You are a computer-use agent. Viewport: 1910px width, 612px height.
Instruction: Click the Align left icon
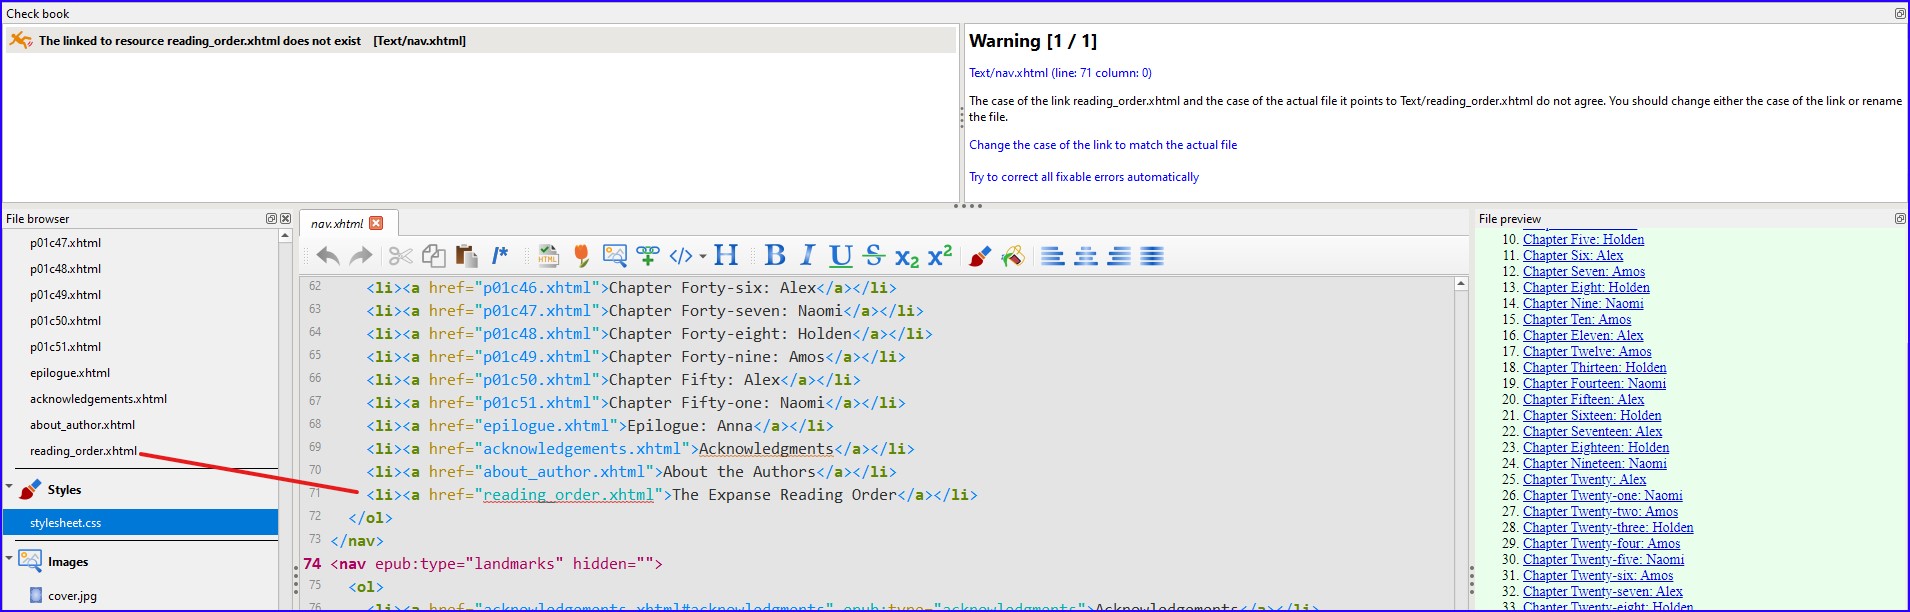click(1053, 256)
